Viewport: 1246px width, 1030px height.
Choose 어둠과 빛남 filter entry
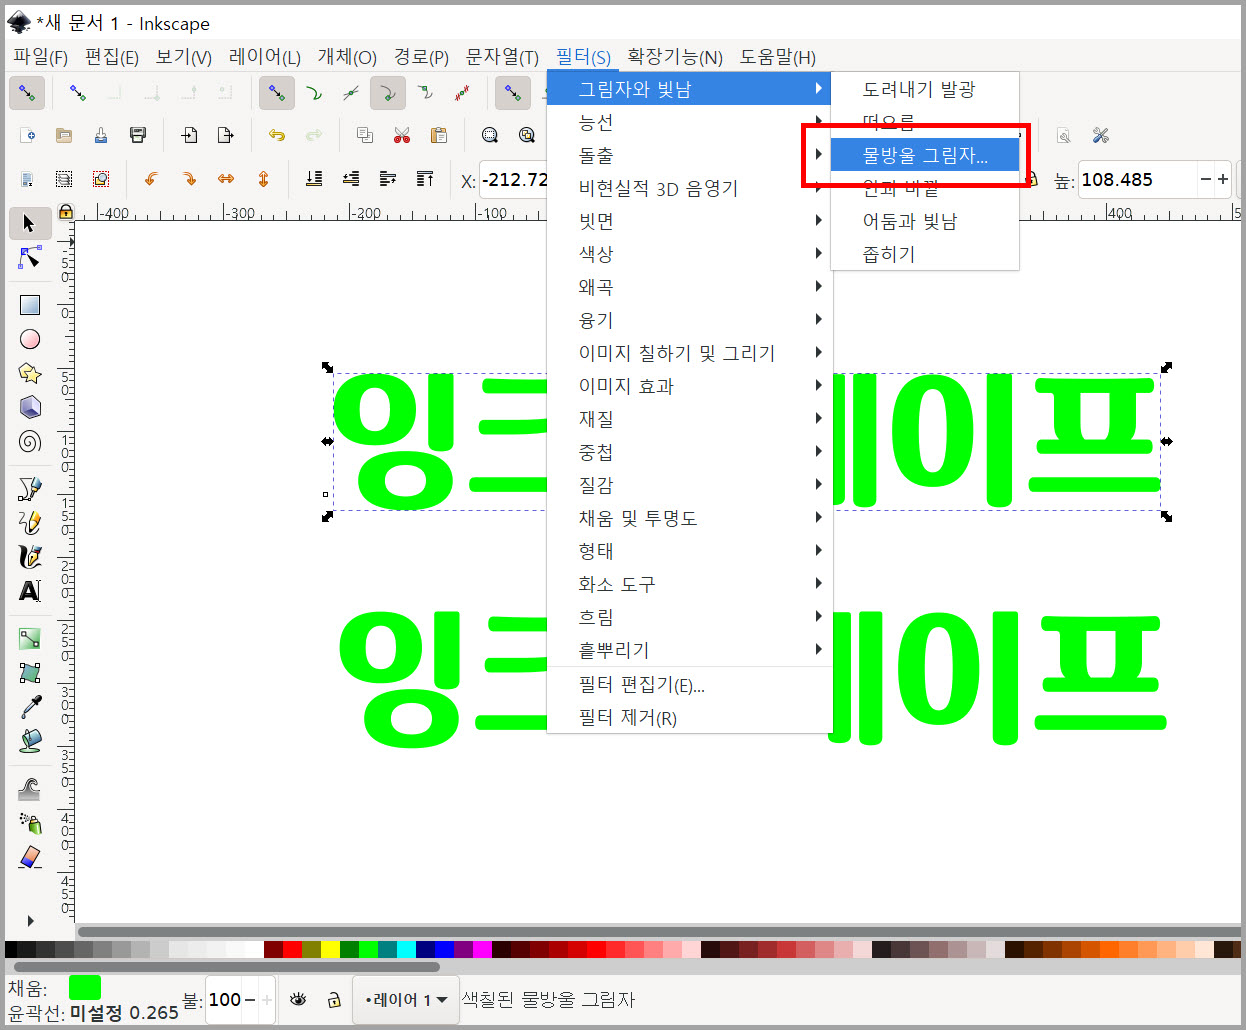point(925,221)
